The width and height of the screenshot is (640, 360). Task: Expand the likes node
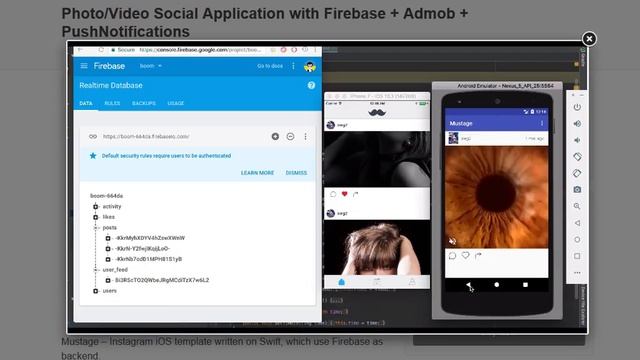(96, 217)
